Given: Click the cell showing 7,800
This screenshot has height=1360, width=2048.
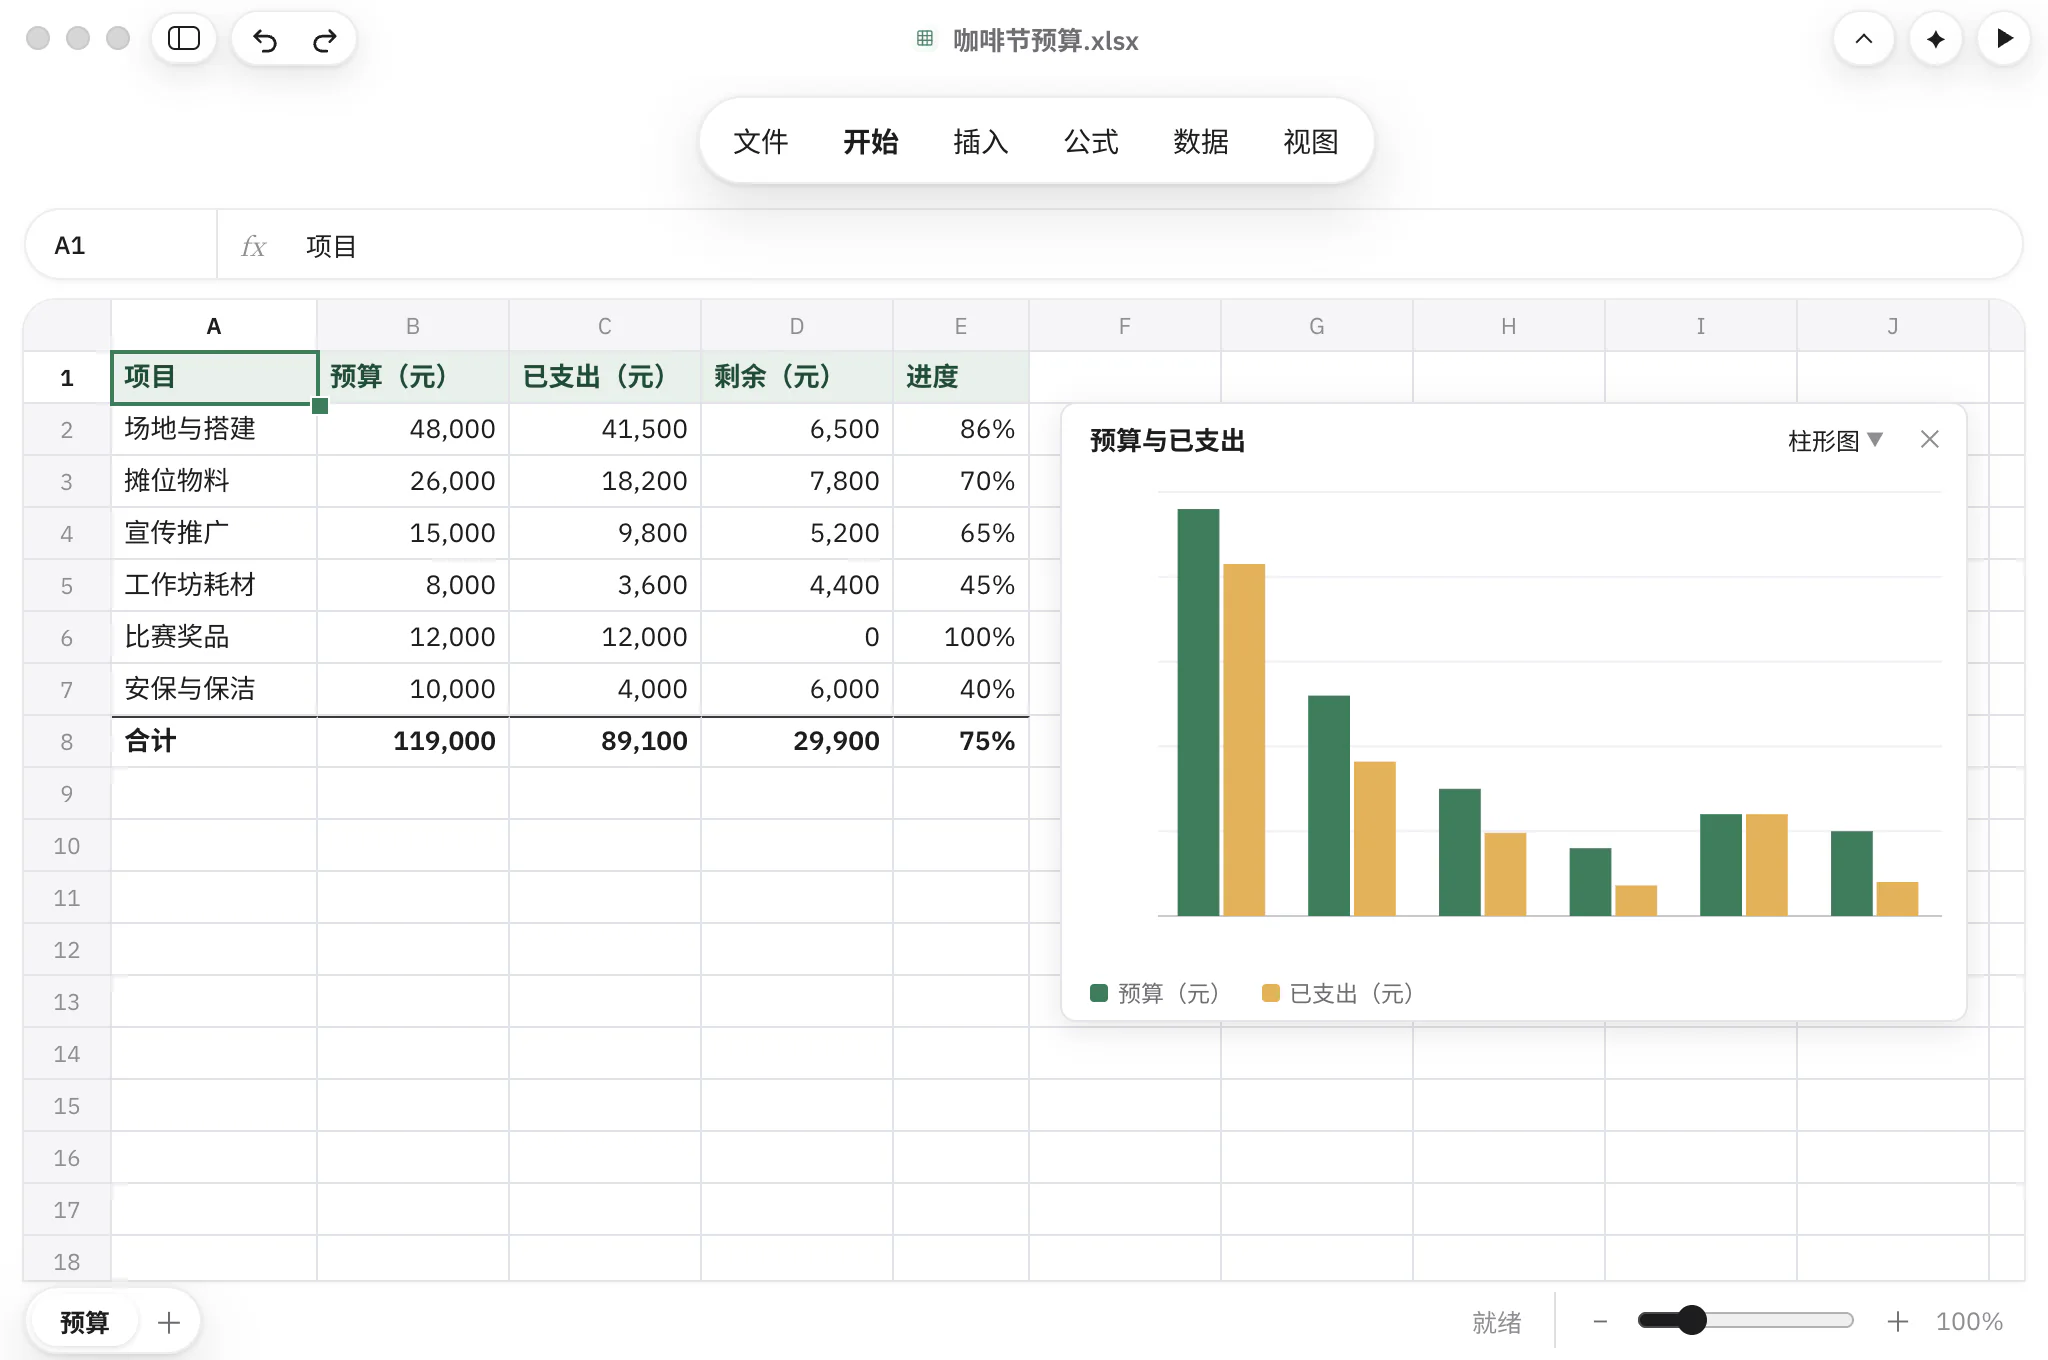Looking at the screenshot, I should 797,481.
